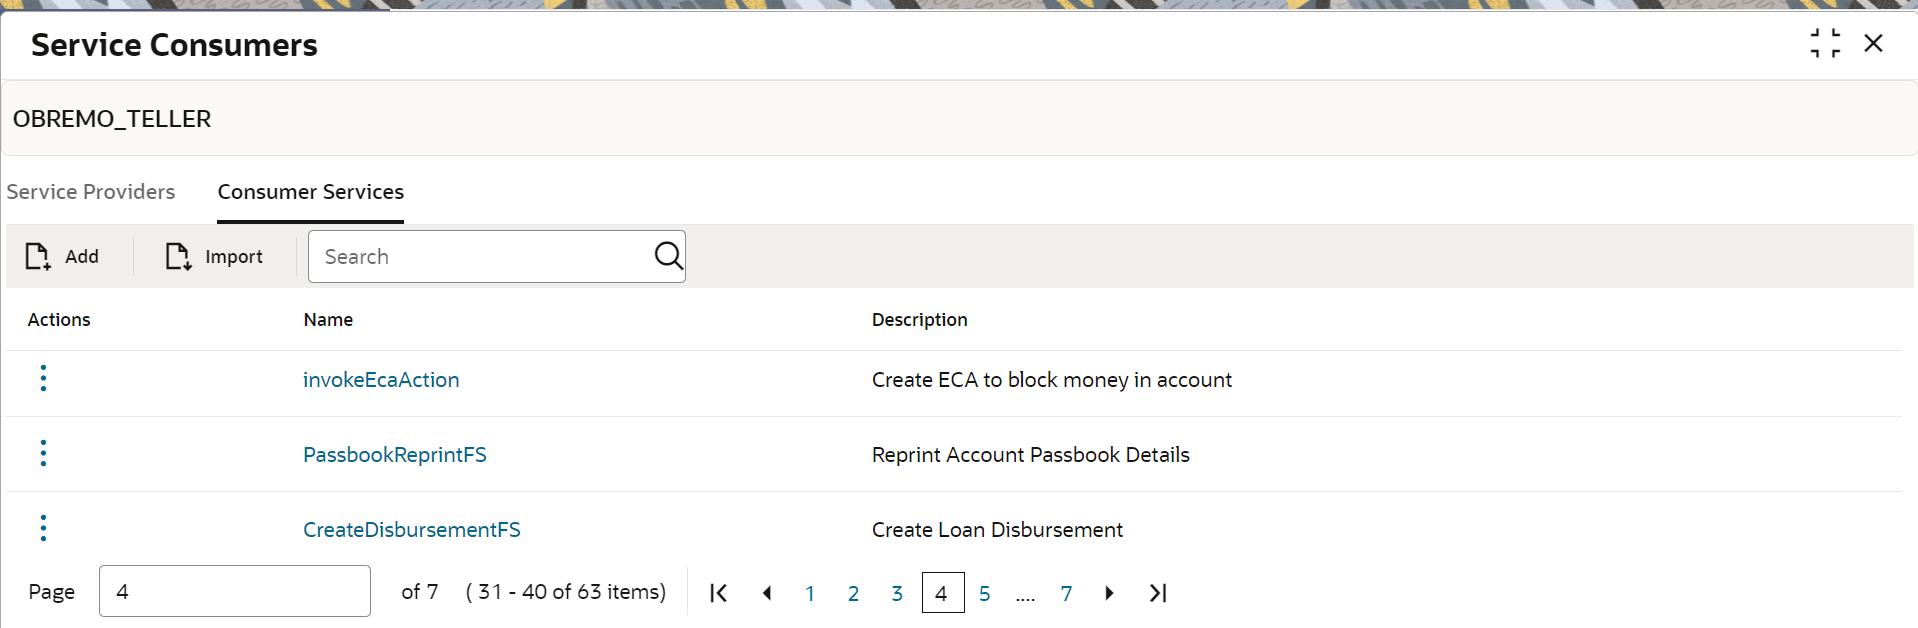Click the search magnifier icon
The height and width of the screenshot is (628, 1918).
pos(668,256)
